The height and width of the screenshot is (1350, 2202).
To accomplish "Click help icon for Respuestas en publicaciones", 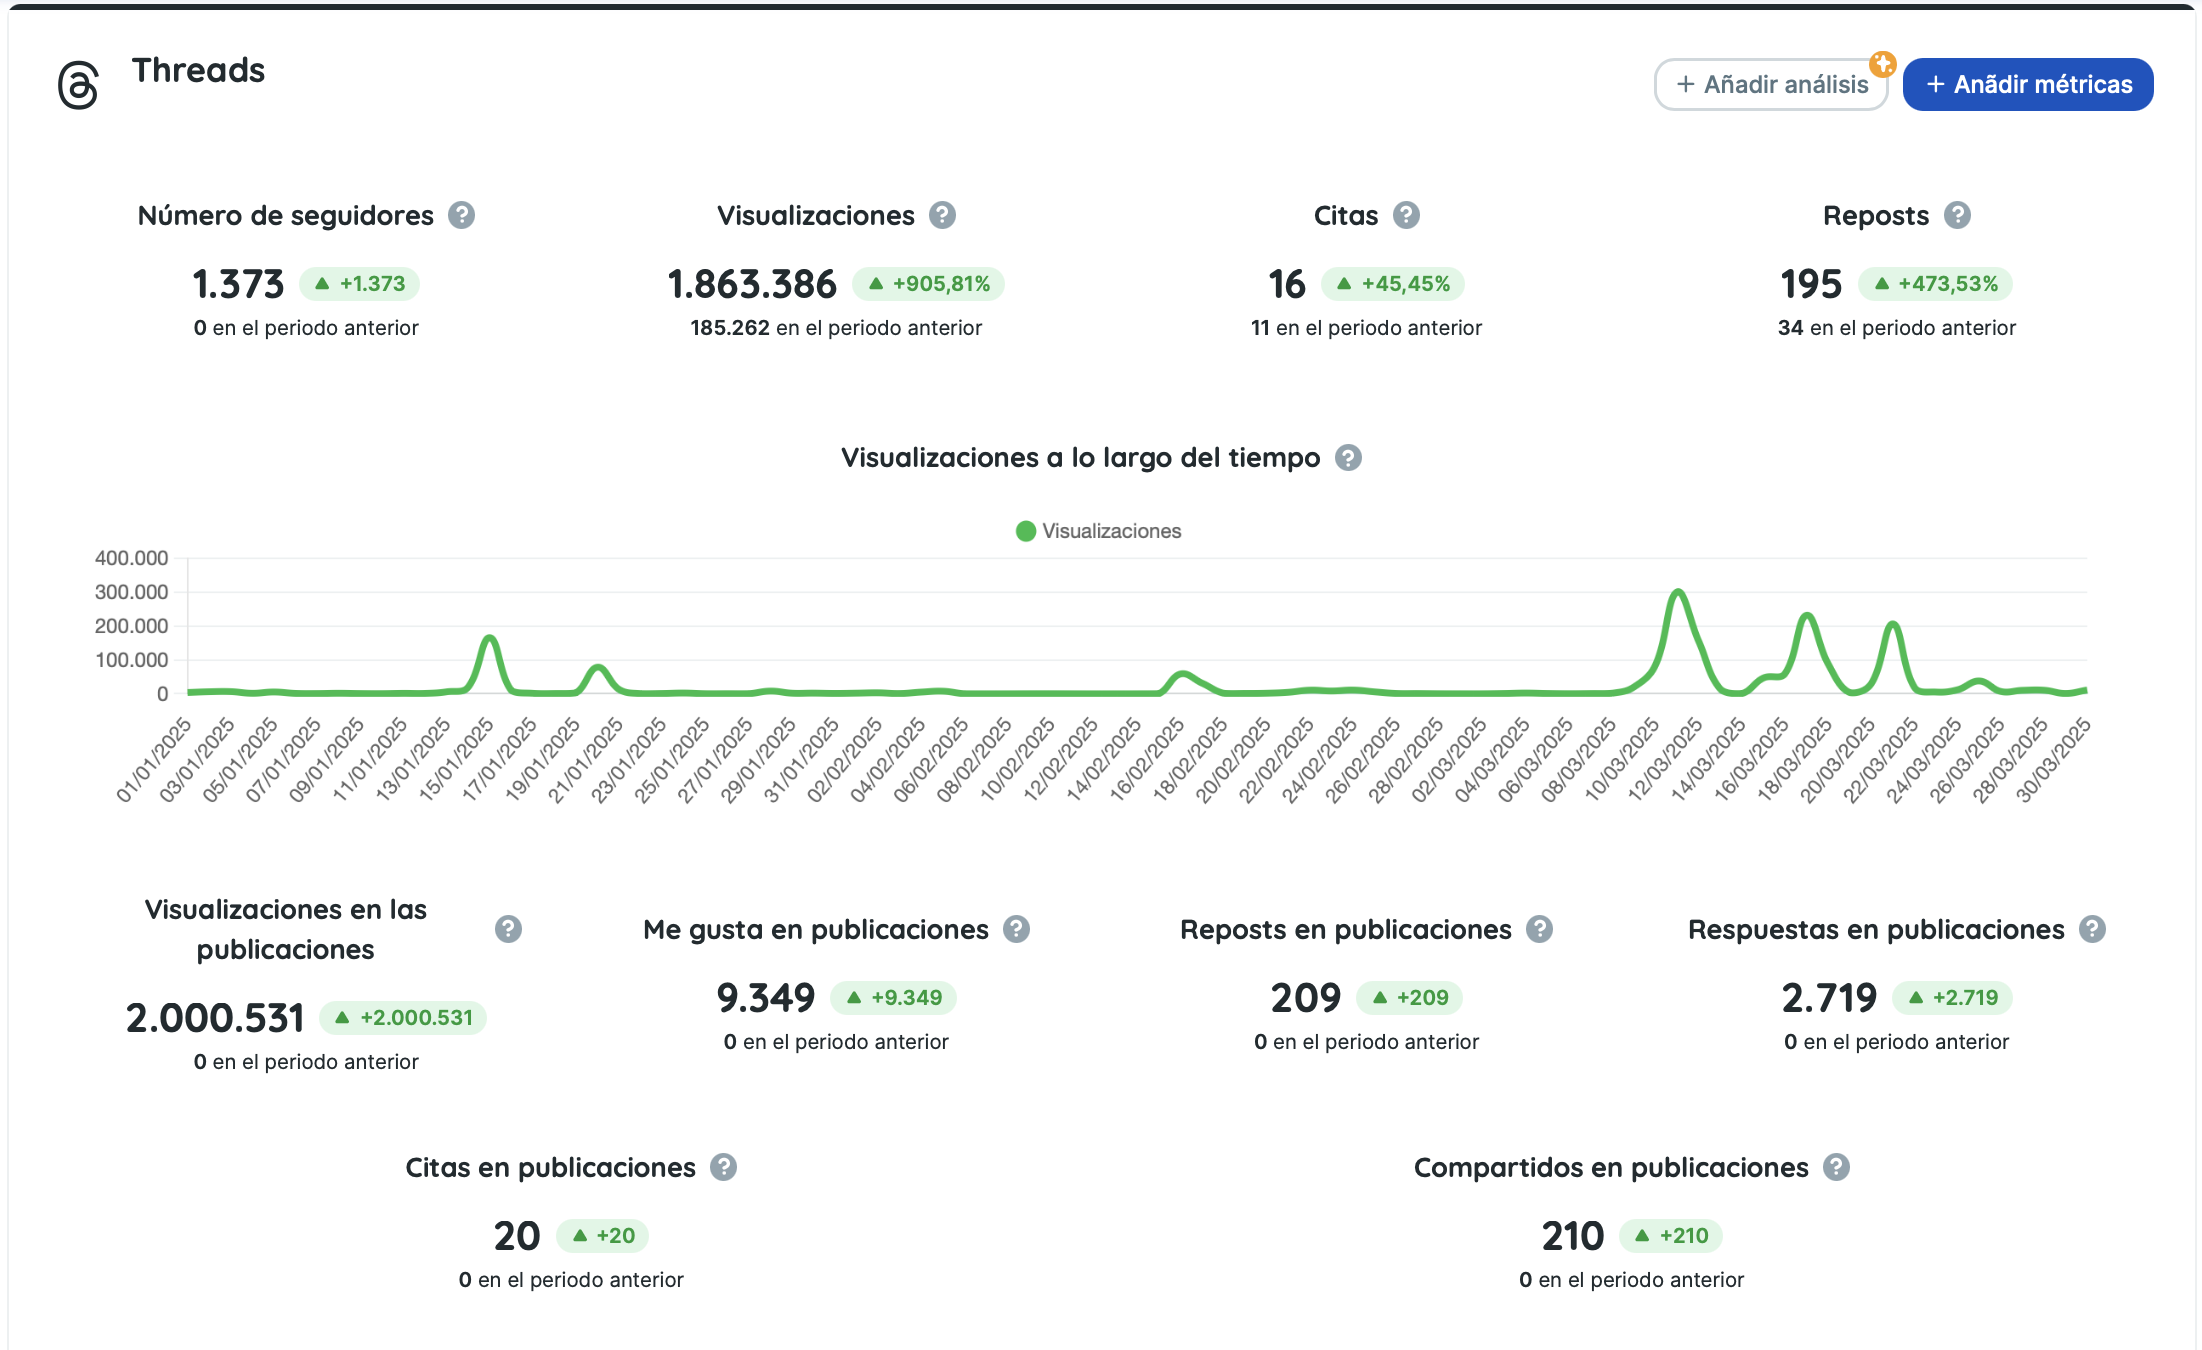I will coord(2092,929).
